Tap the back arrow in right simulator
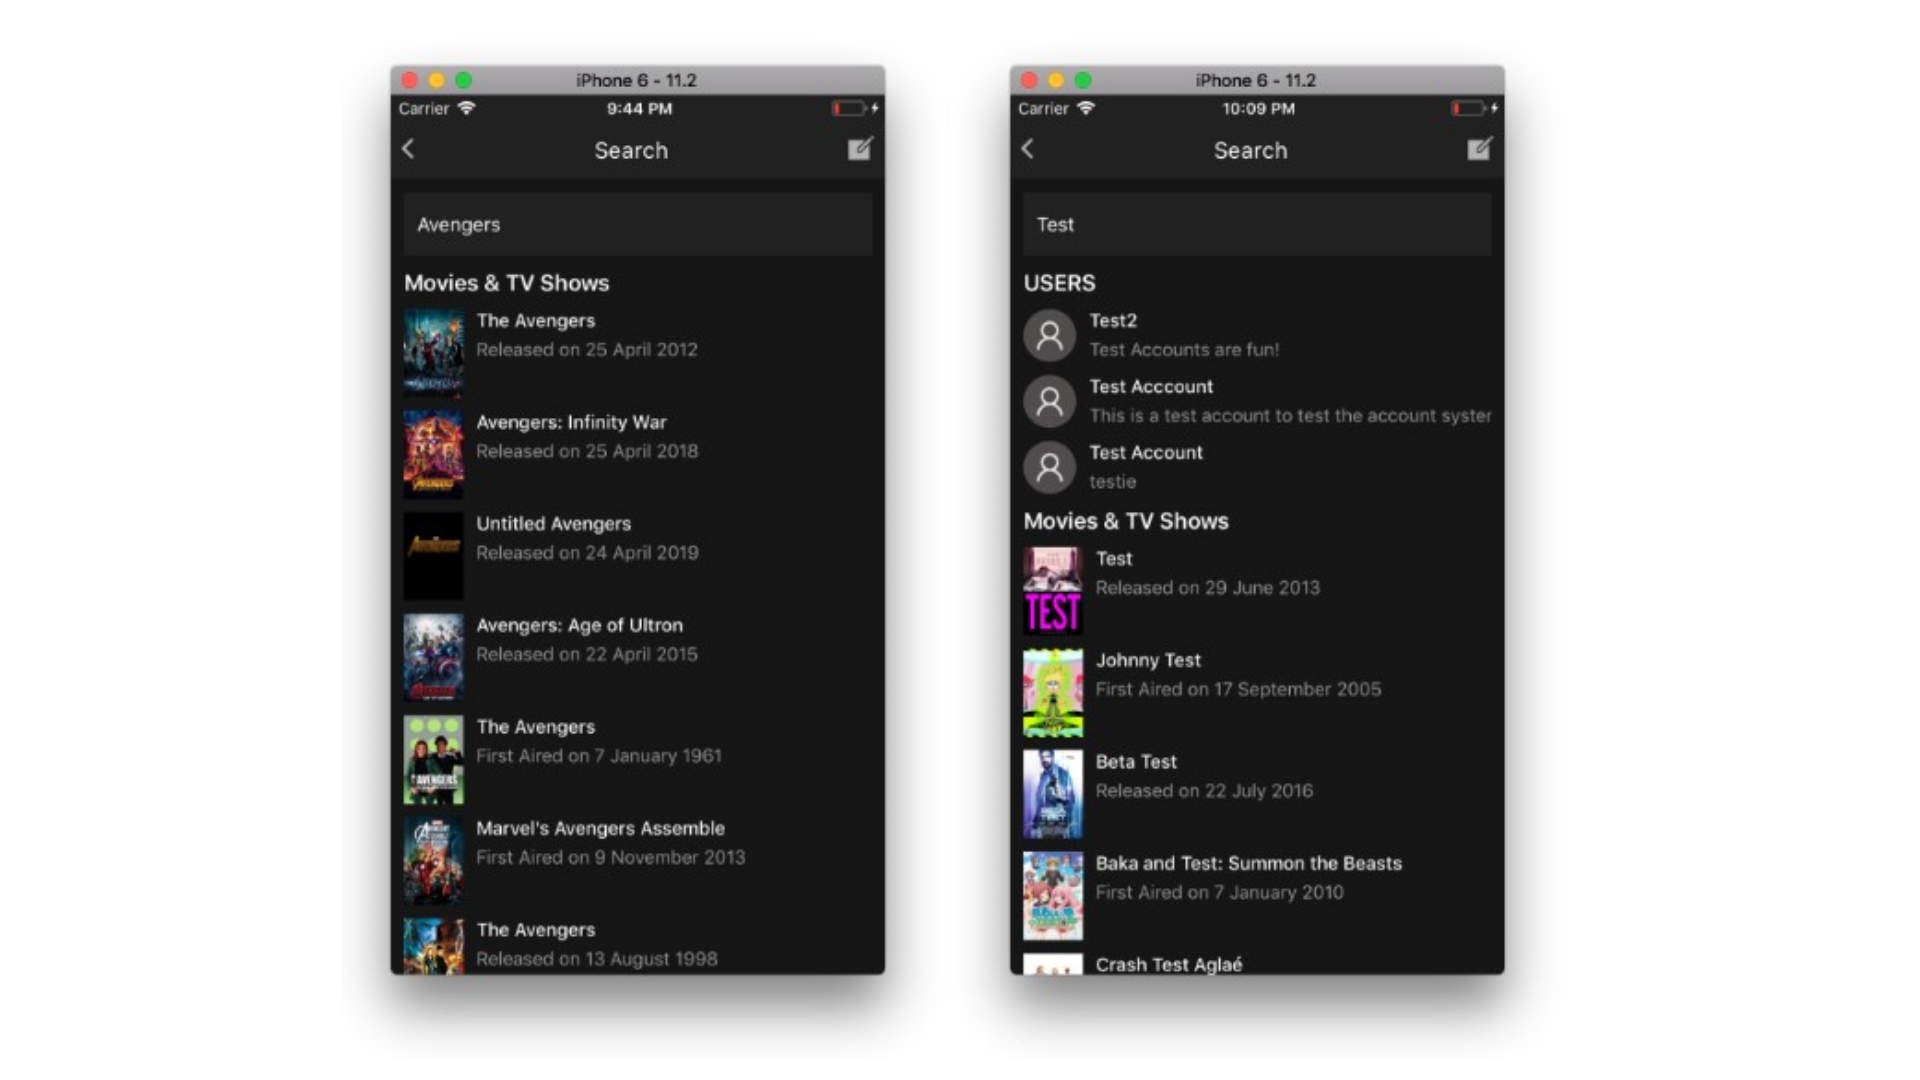The image size is (1920, 1080). point(1027,149)
